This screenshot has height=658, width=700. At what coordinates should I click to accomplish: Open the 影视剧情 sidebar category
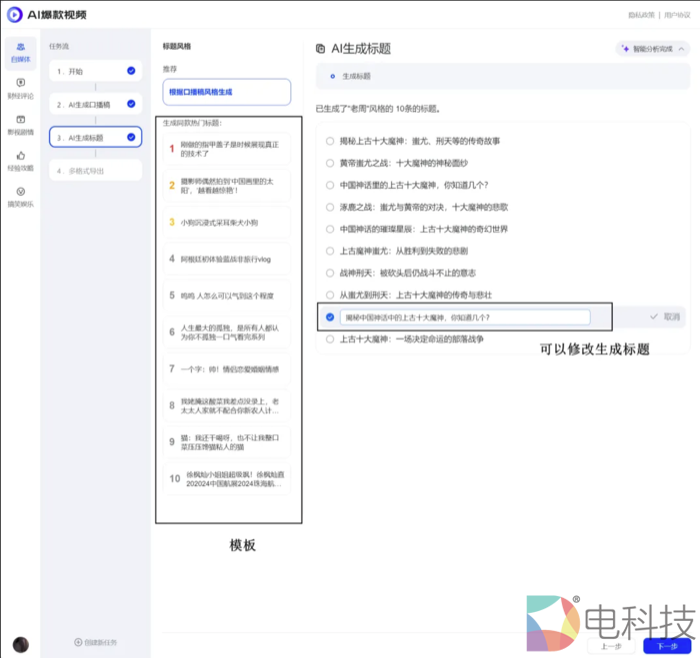[20, 124]
